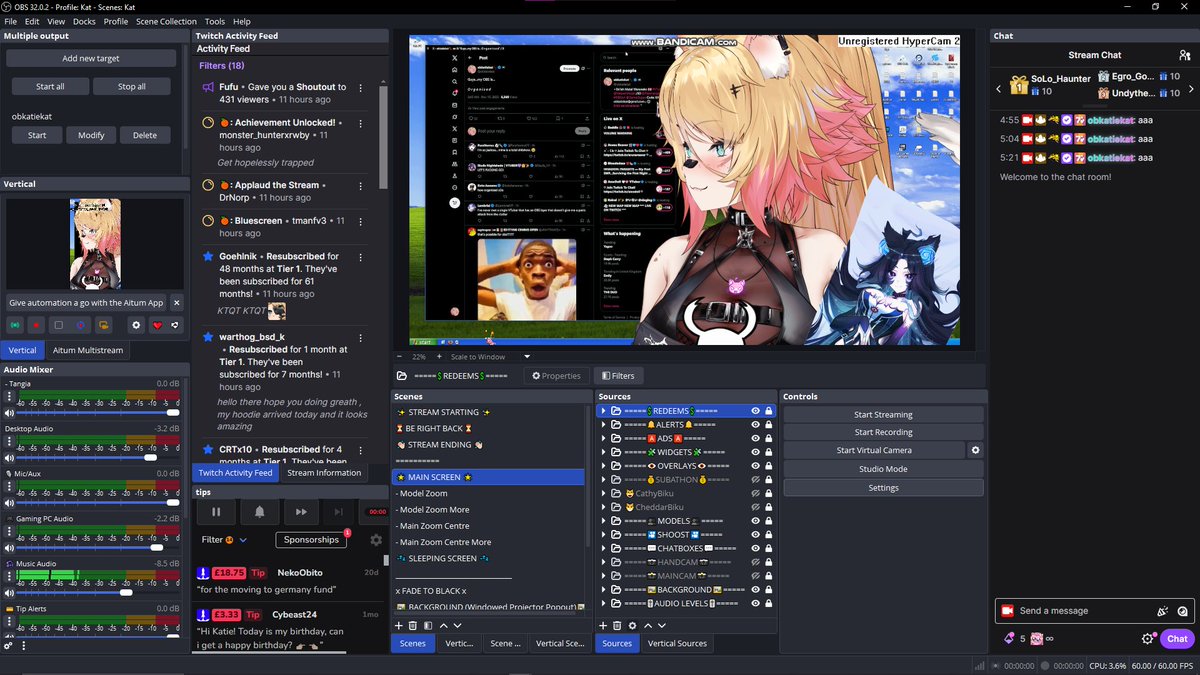Expand the MAINCAM source group
Viewport: 1200px width, 675px height.
pos(603,576)
